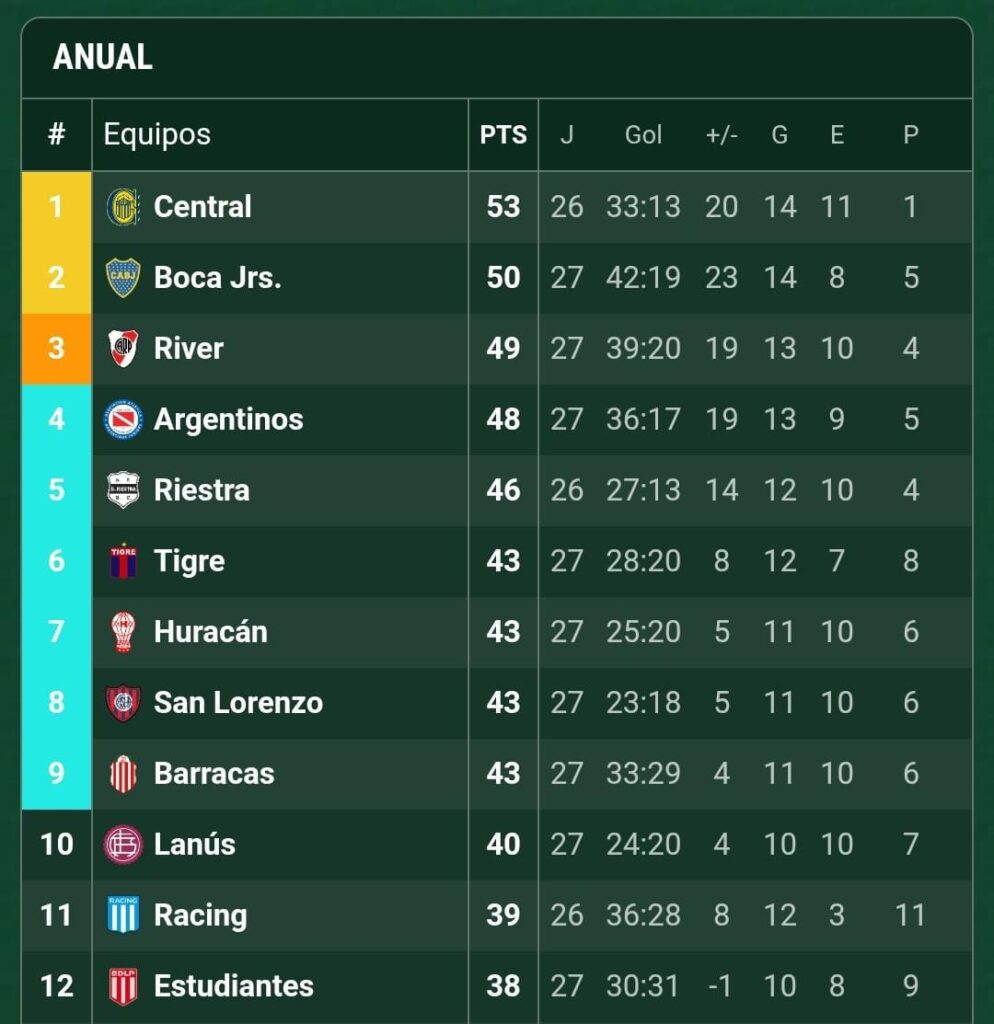Click the Huracán club crest
The image size is (994, 1024).
[123, 632]
